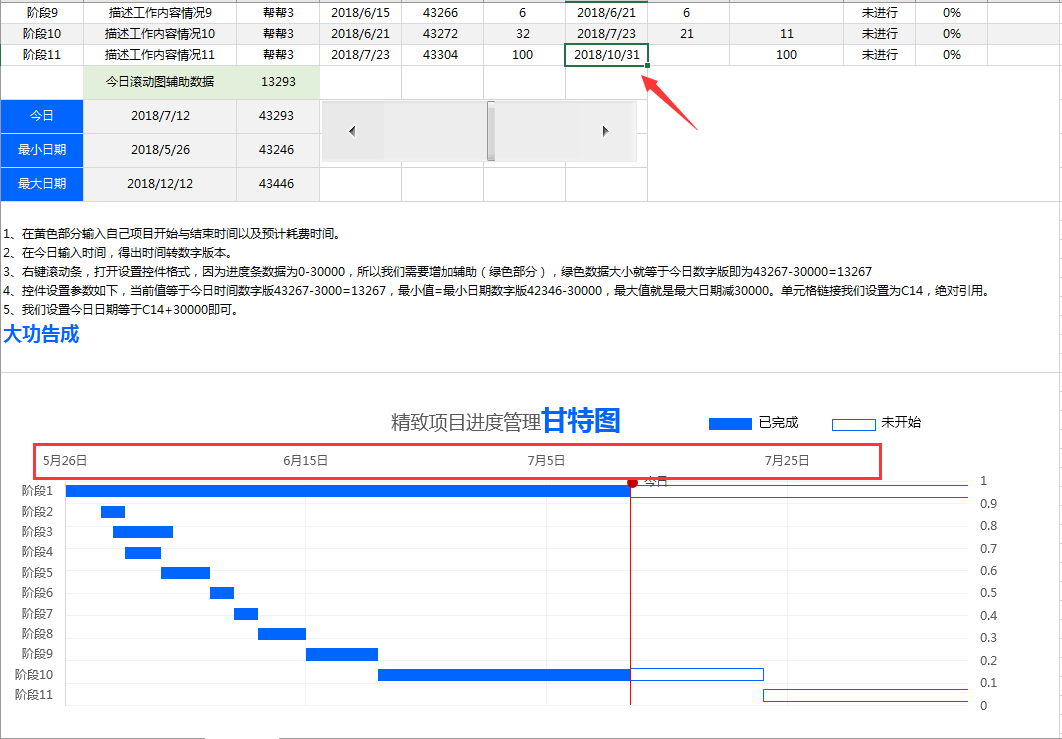This screenshot has width=1062, height=739.
Task: Click axis label 7月5日
Action: (x=546, y=461)
